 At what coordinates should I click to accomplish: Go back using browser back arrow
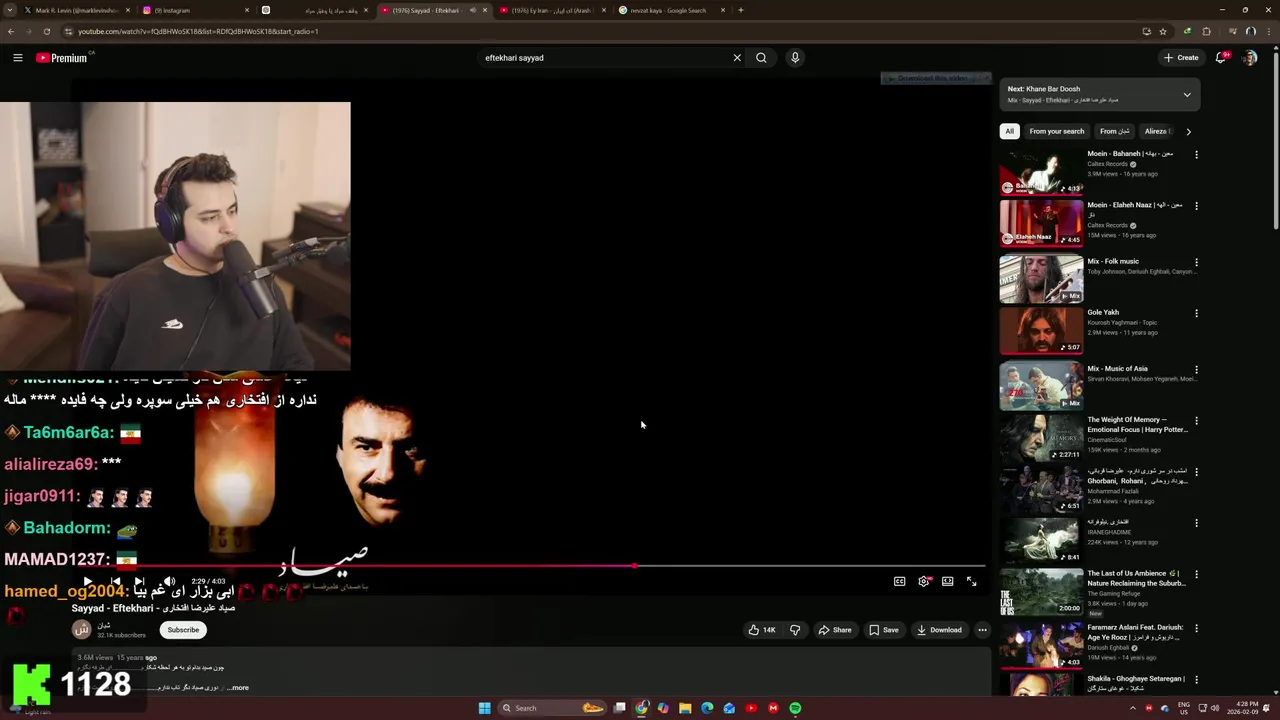pyautogui.click(x=11, y=31)
